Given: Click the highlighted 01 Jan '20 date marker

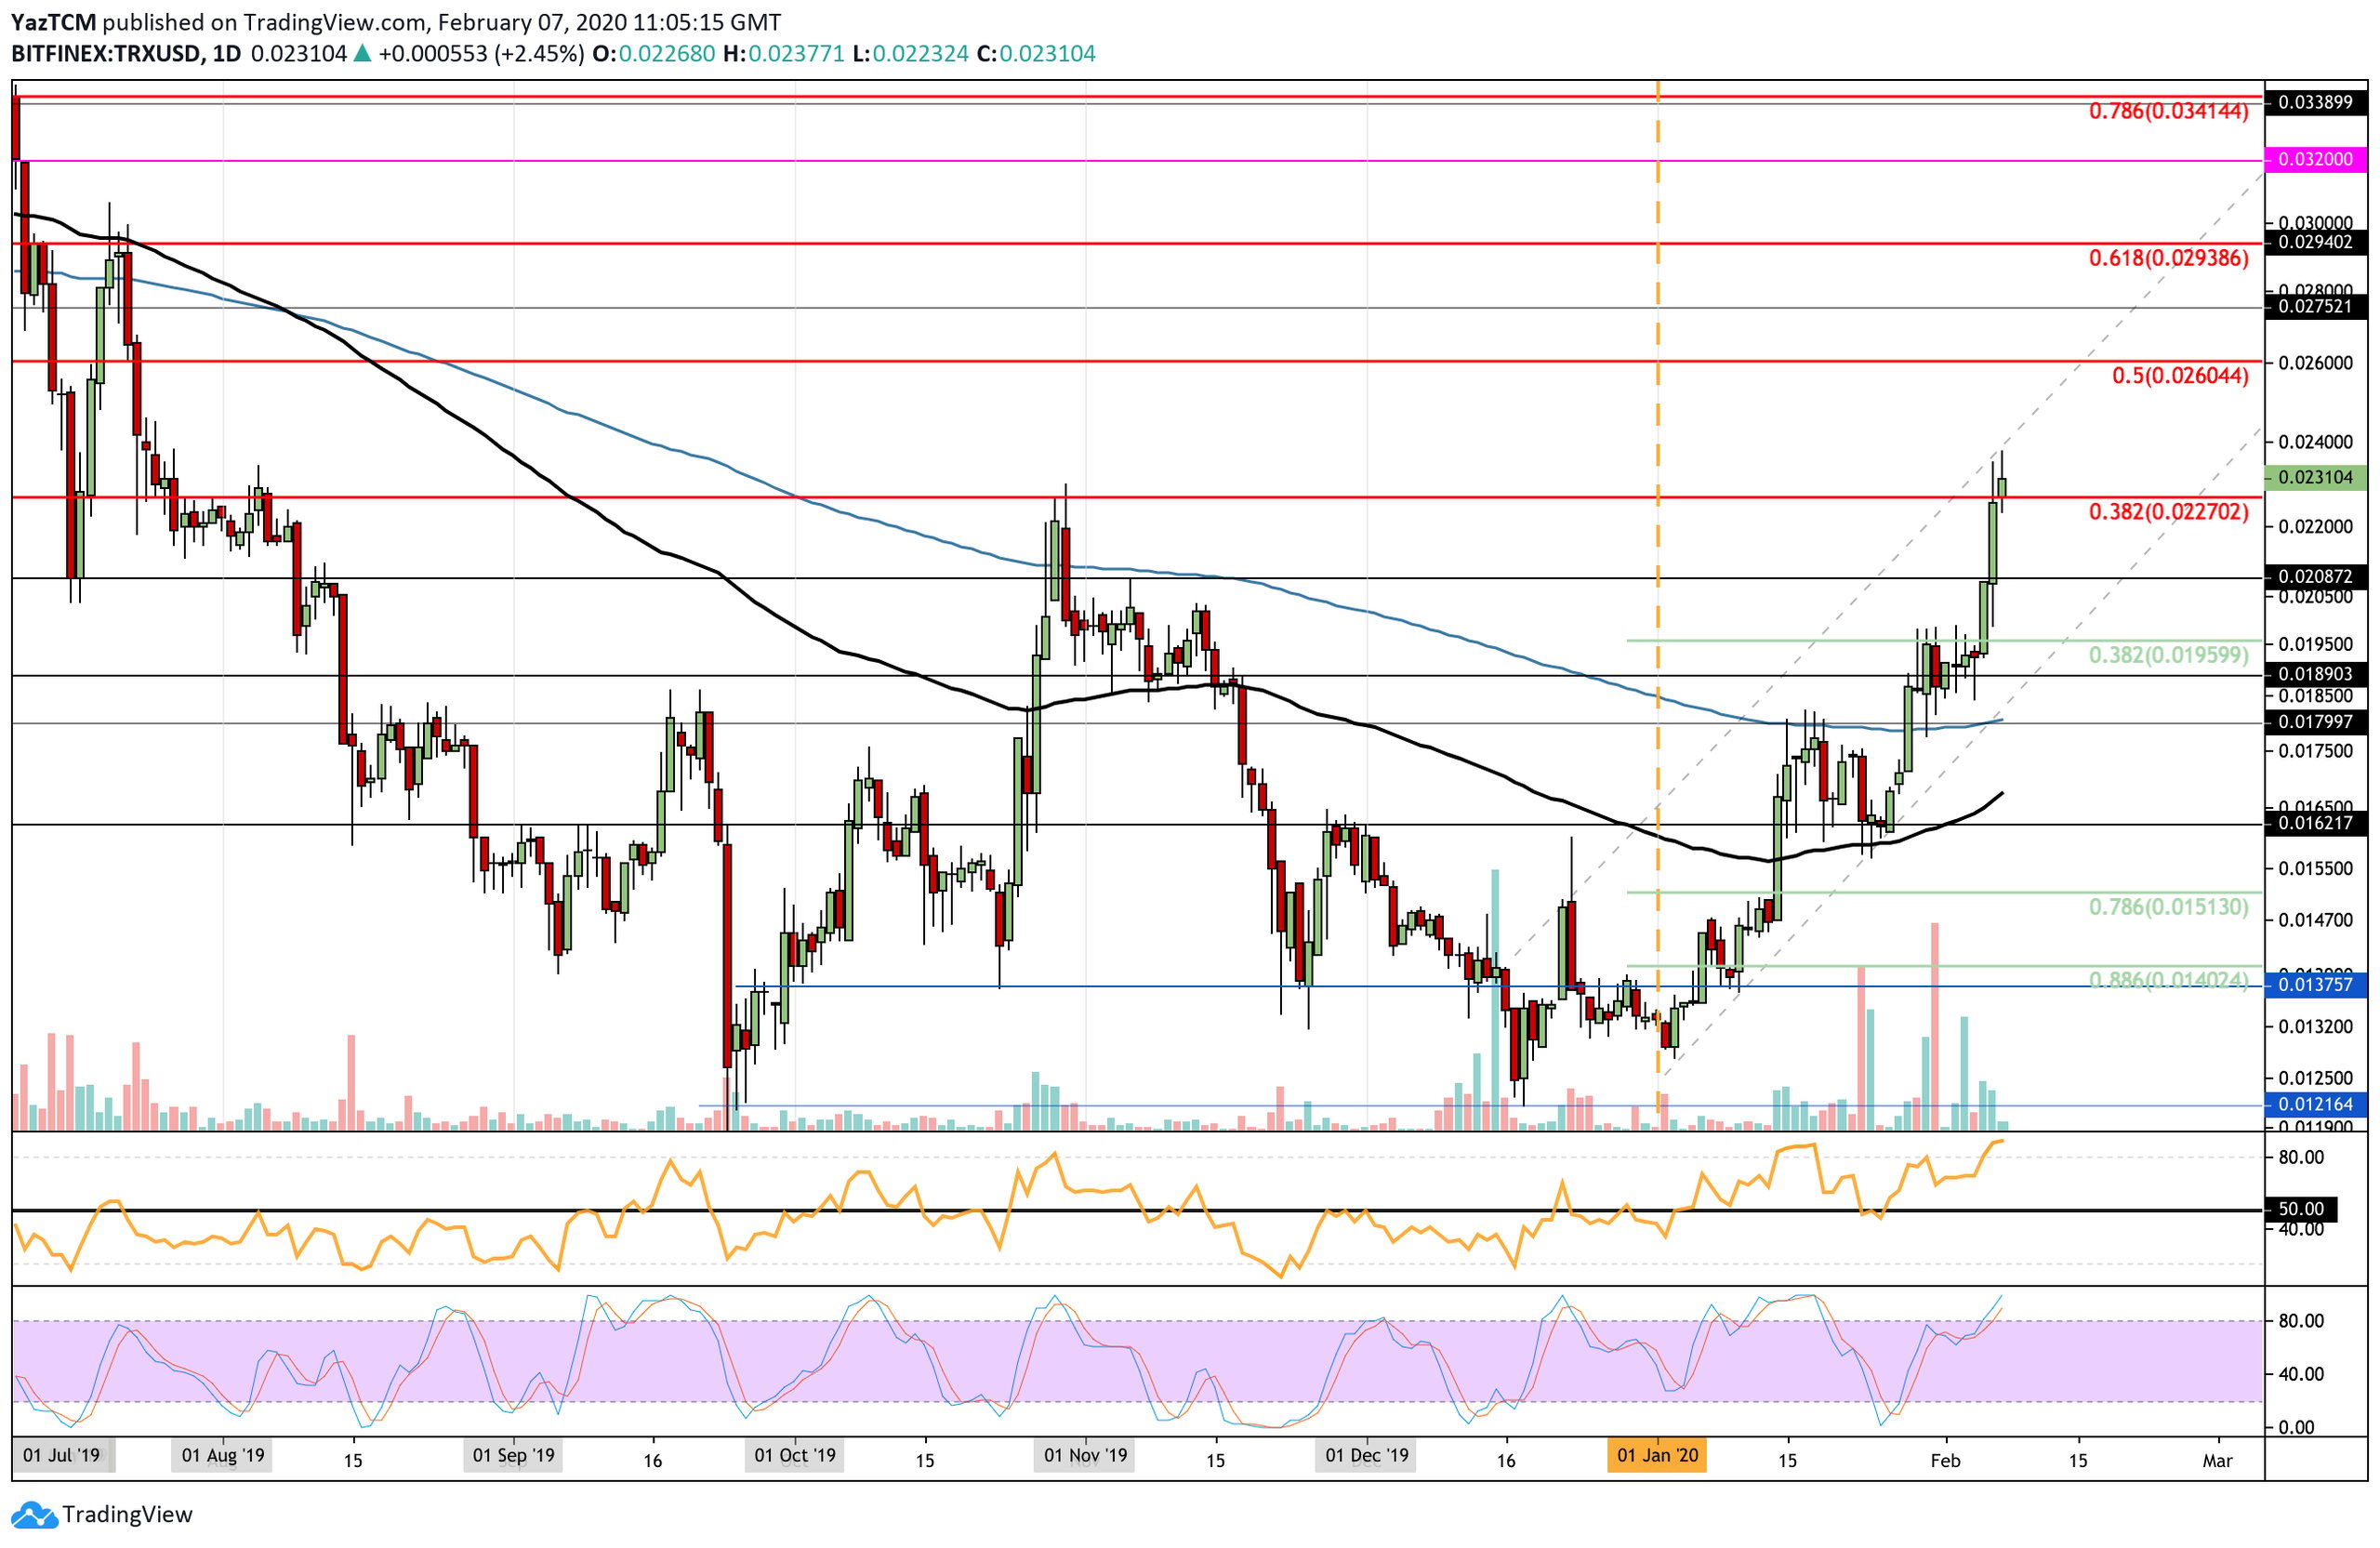Looking at the screenshot, I should click(x=1657, y=1457).
